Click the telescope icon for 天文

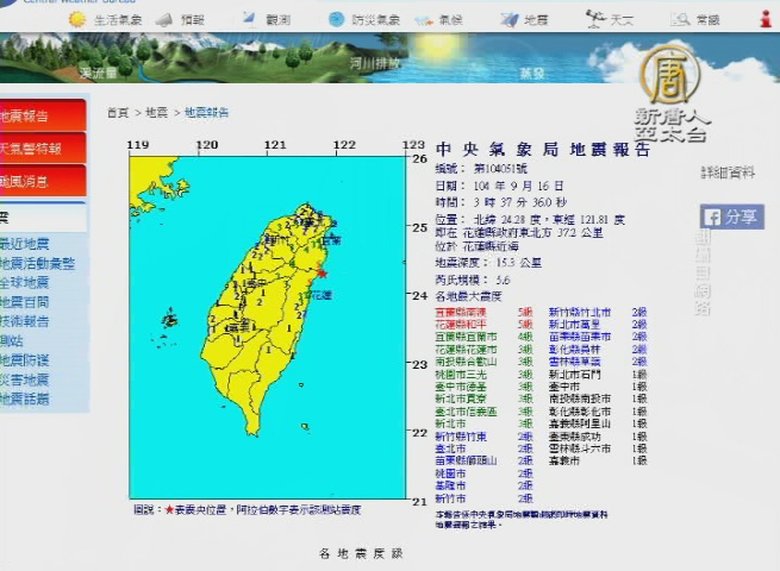click(x=595, y=19)
